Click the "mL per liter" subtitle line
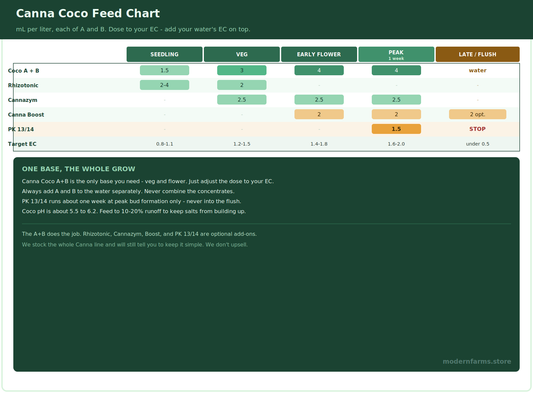The height and width of the screenshot is (393, 533). 133,29
